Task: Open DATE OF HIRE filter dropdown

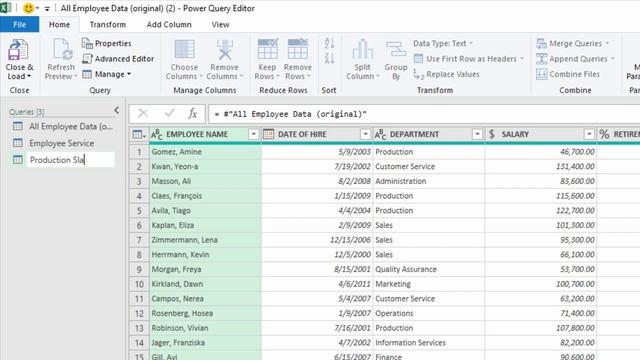Action: coord(365,134)
